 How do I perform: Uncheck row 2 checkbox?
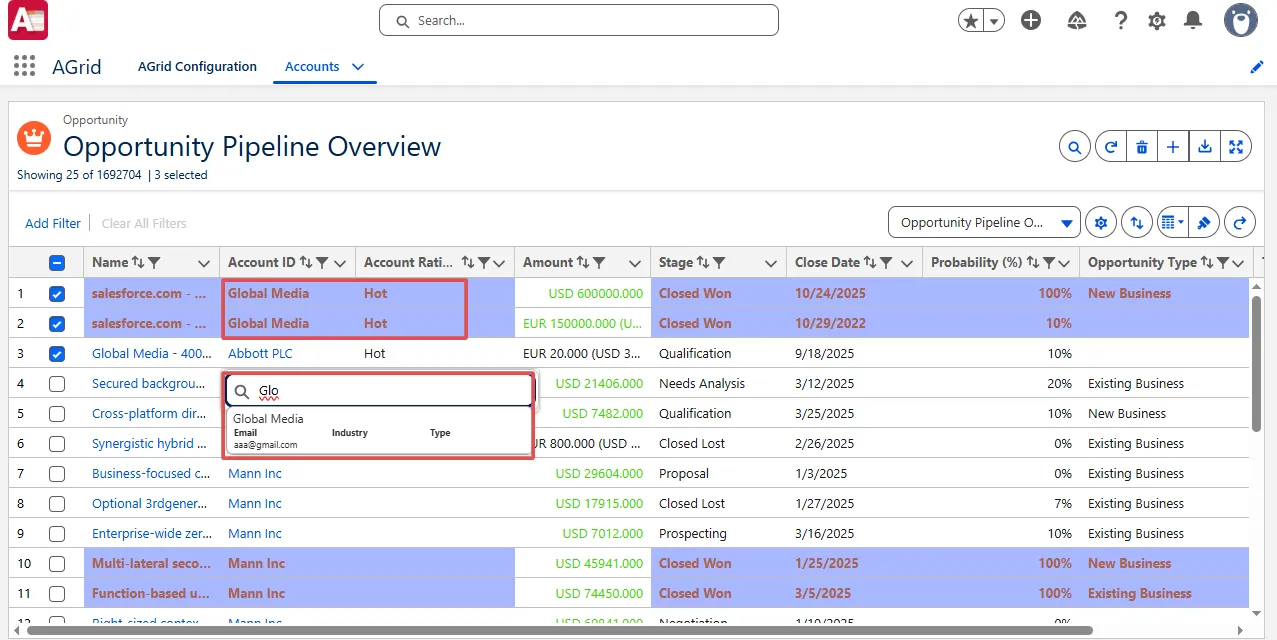(57, 324)
